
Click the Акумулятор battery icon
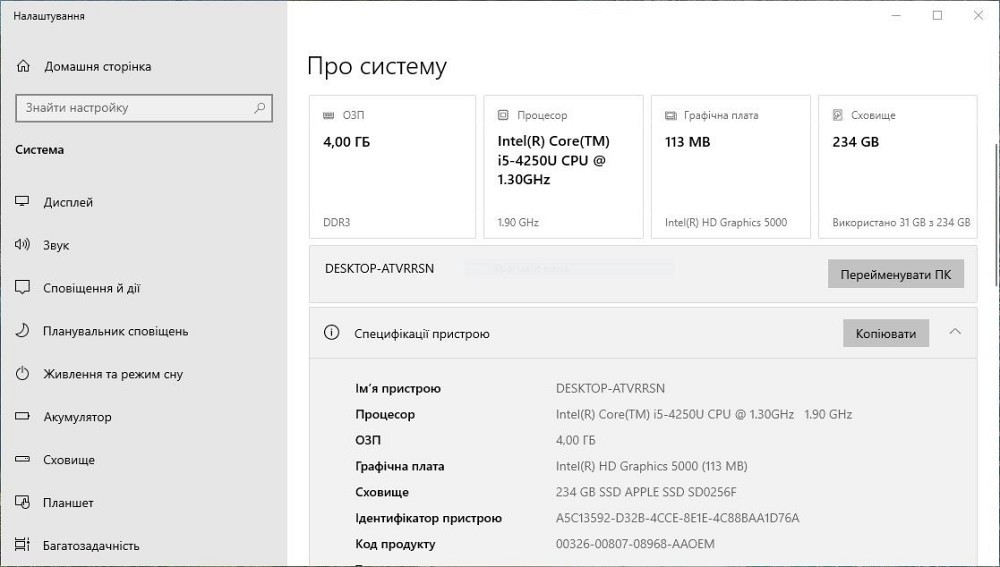pyautogui.click(x=22, y=416)
